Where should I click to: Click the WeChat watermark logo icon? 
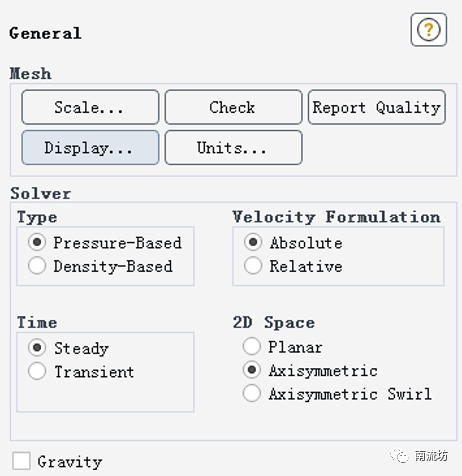tap(399, 455)
